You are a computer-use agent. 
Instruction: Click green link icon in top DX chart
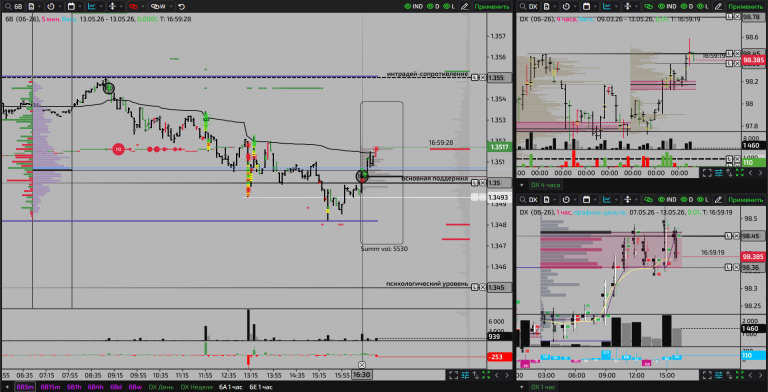tap(648, 6)
